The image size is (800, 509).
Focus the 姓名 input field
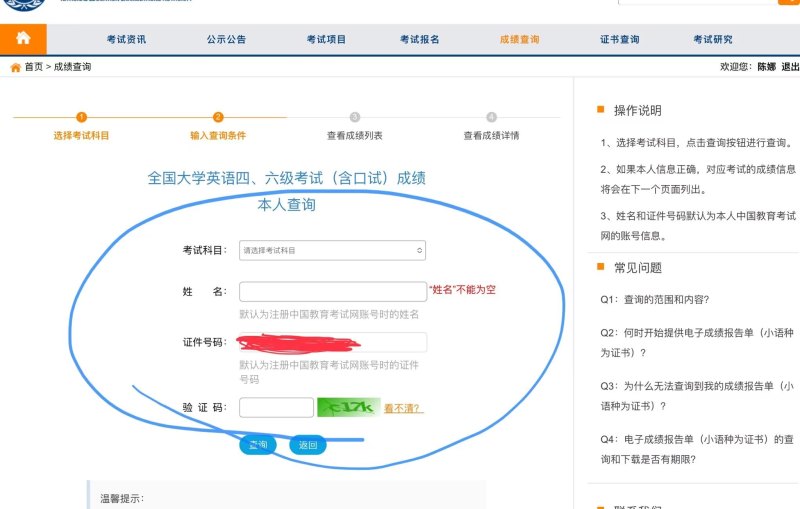click(333, 292)
